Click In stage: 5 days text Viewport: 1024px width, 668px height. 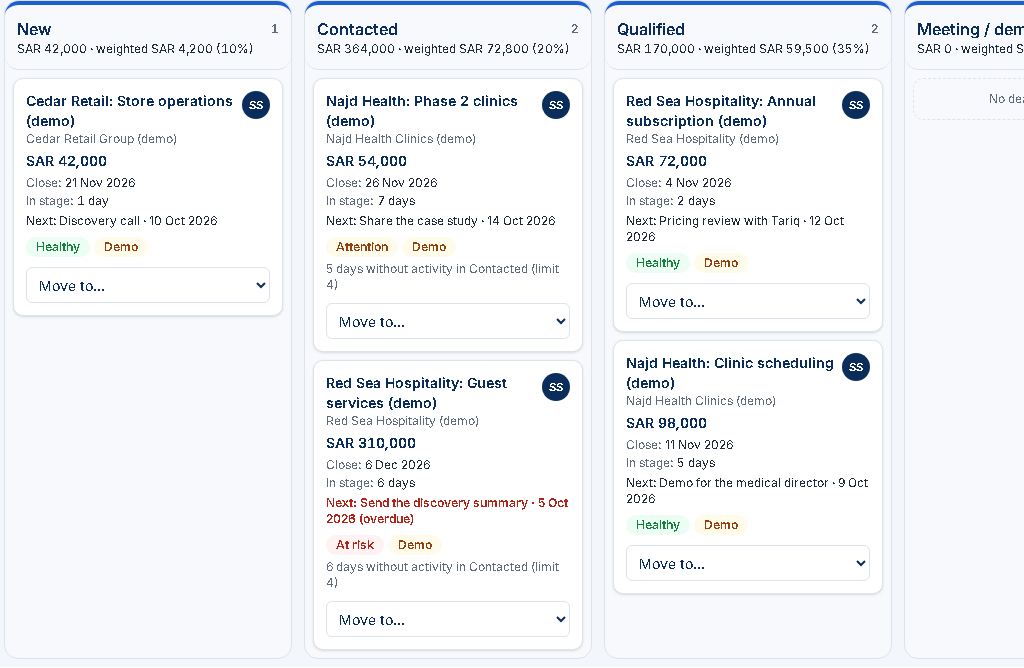click(x=671, y=463)
